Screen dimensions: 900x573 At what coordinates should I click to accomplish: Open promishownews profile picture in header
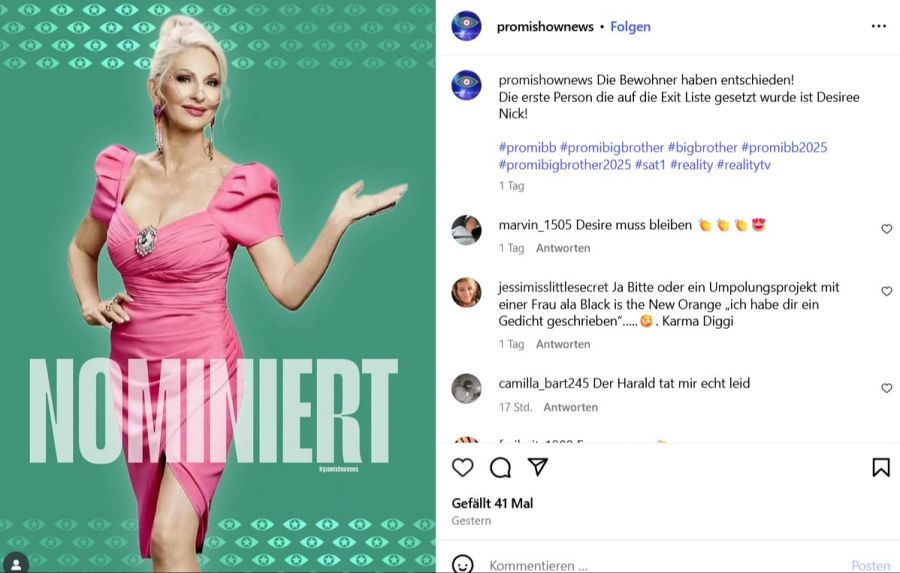tap(466, 26)
